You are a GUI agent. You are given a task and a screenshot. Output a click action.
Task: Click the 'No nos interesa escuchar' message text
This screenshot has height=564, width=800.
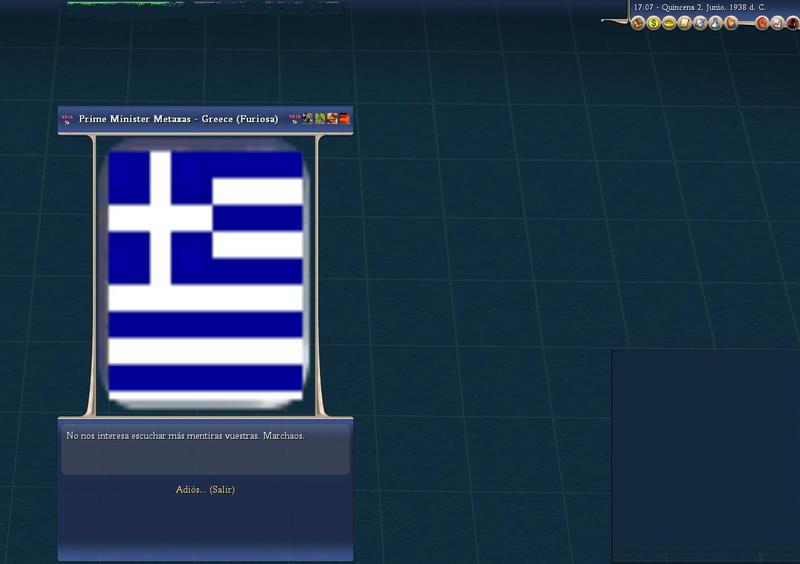click(185, 436)
